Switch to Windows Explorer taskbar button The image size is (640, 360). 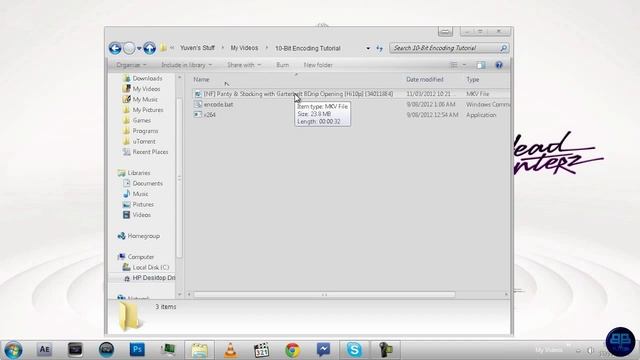[x=200, y=350]
